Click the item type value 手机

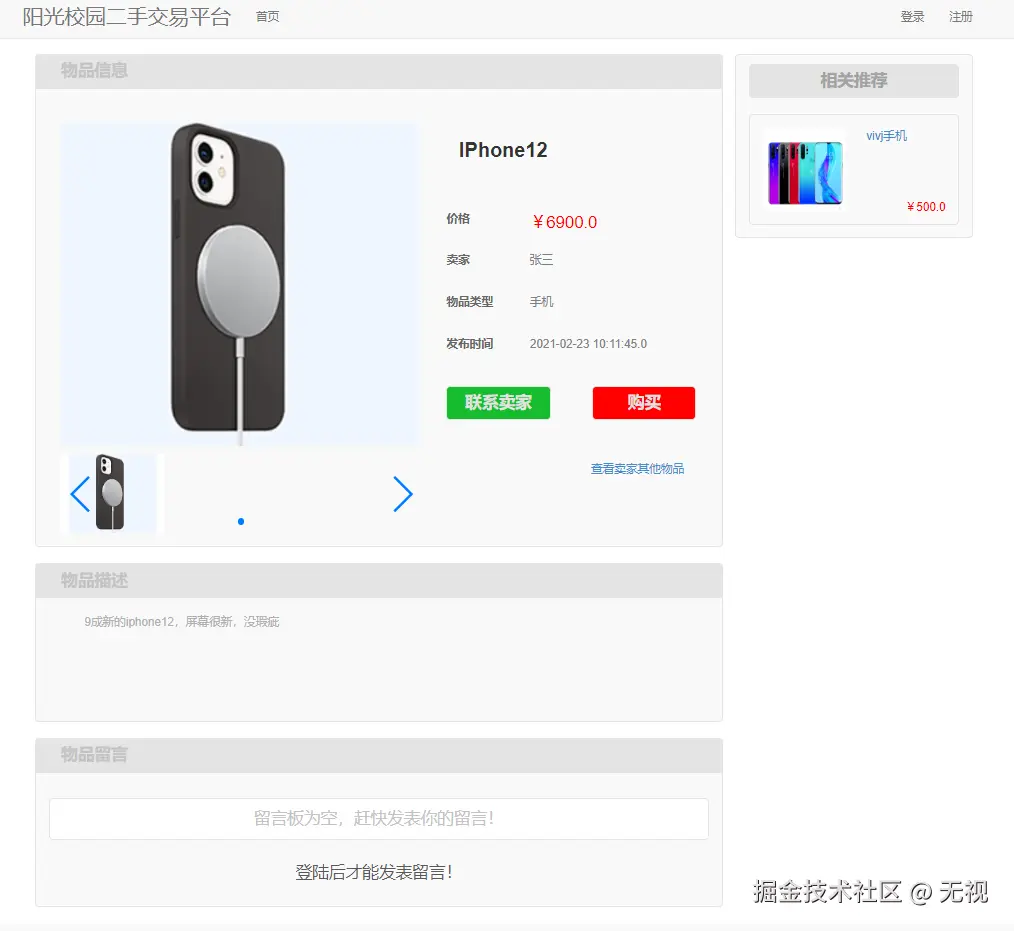[541, 302]
